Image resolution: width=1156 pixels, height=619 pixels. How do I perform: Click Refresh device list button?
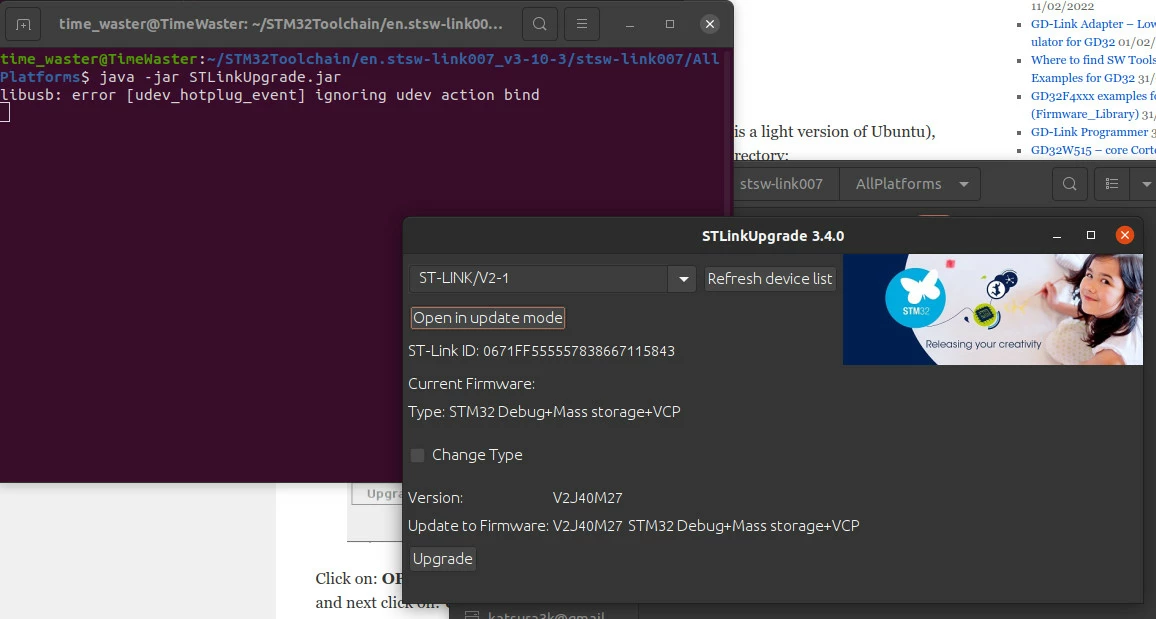pos(770,279)
